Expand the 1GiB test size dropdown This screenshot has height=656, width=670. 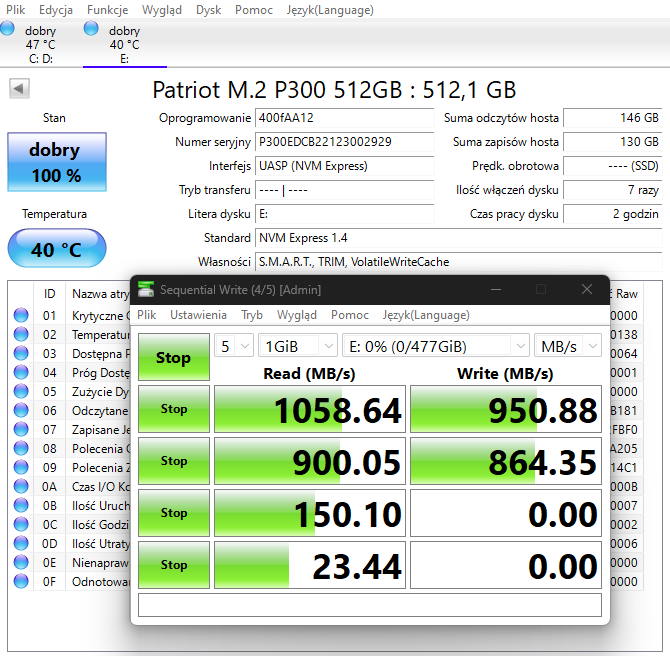tap(298, 346)
